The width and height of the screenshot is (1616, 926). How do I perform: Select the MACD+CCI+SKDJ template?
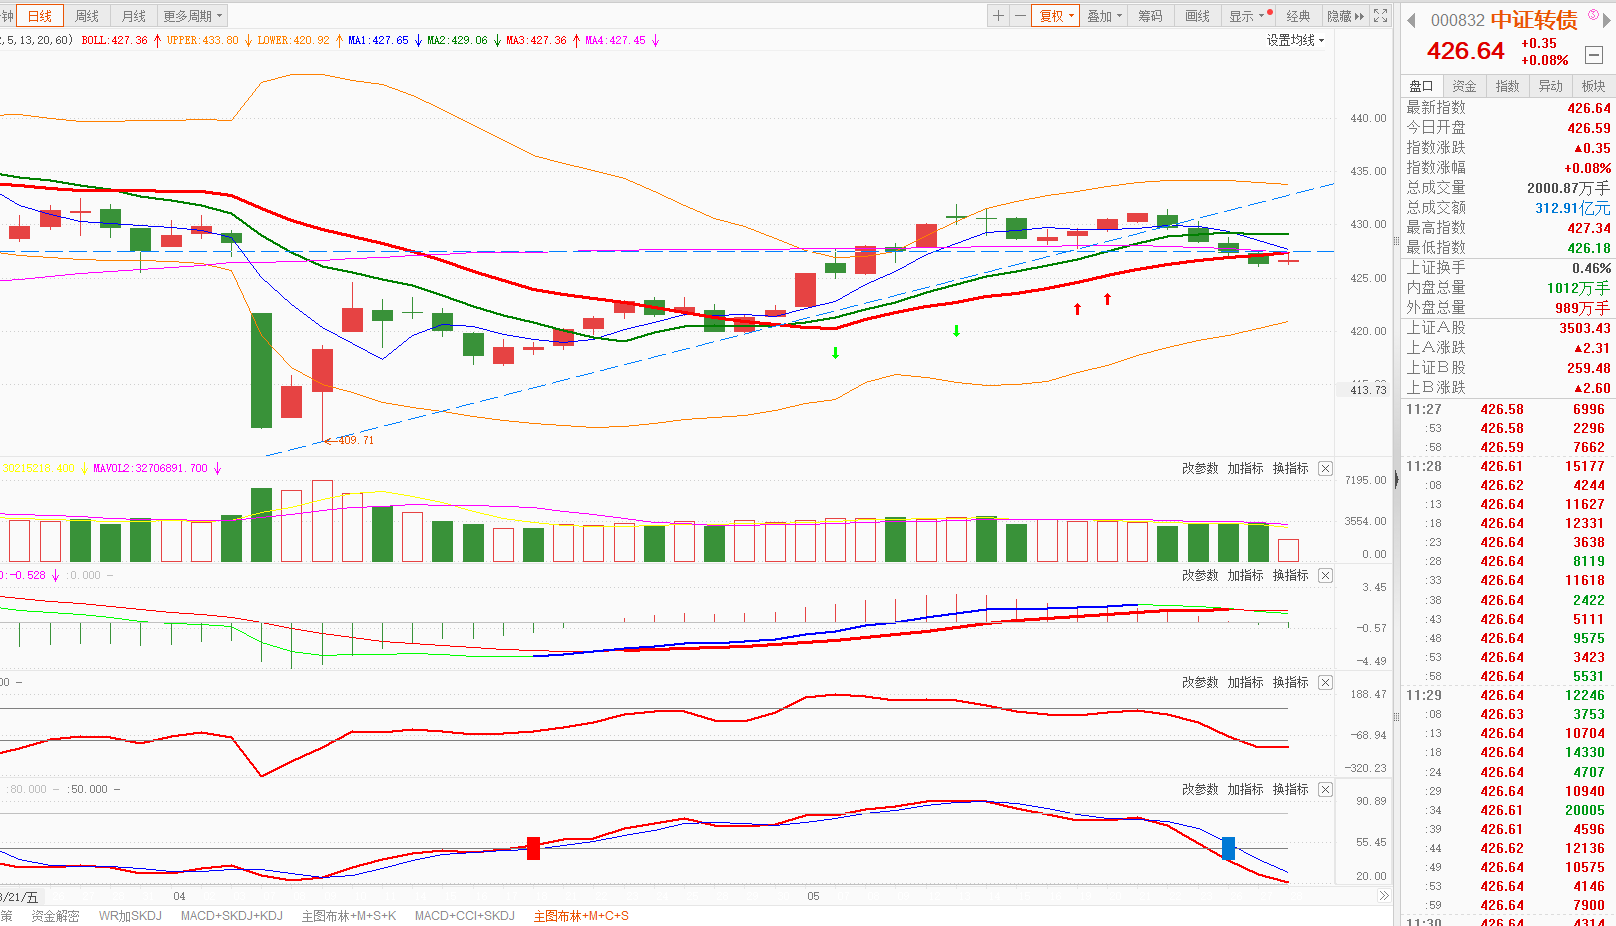[465, 916]
